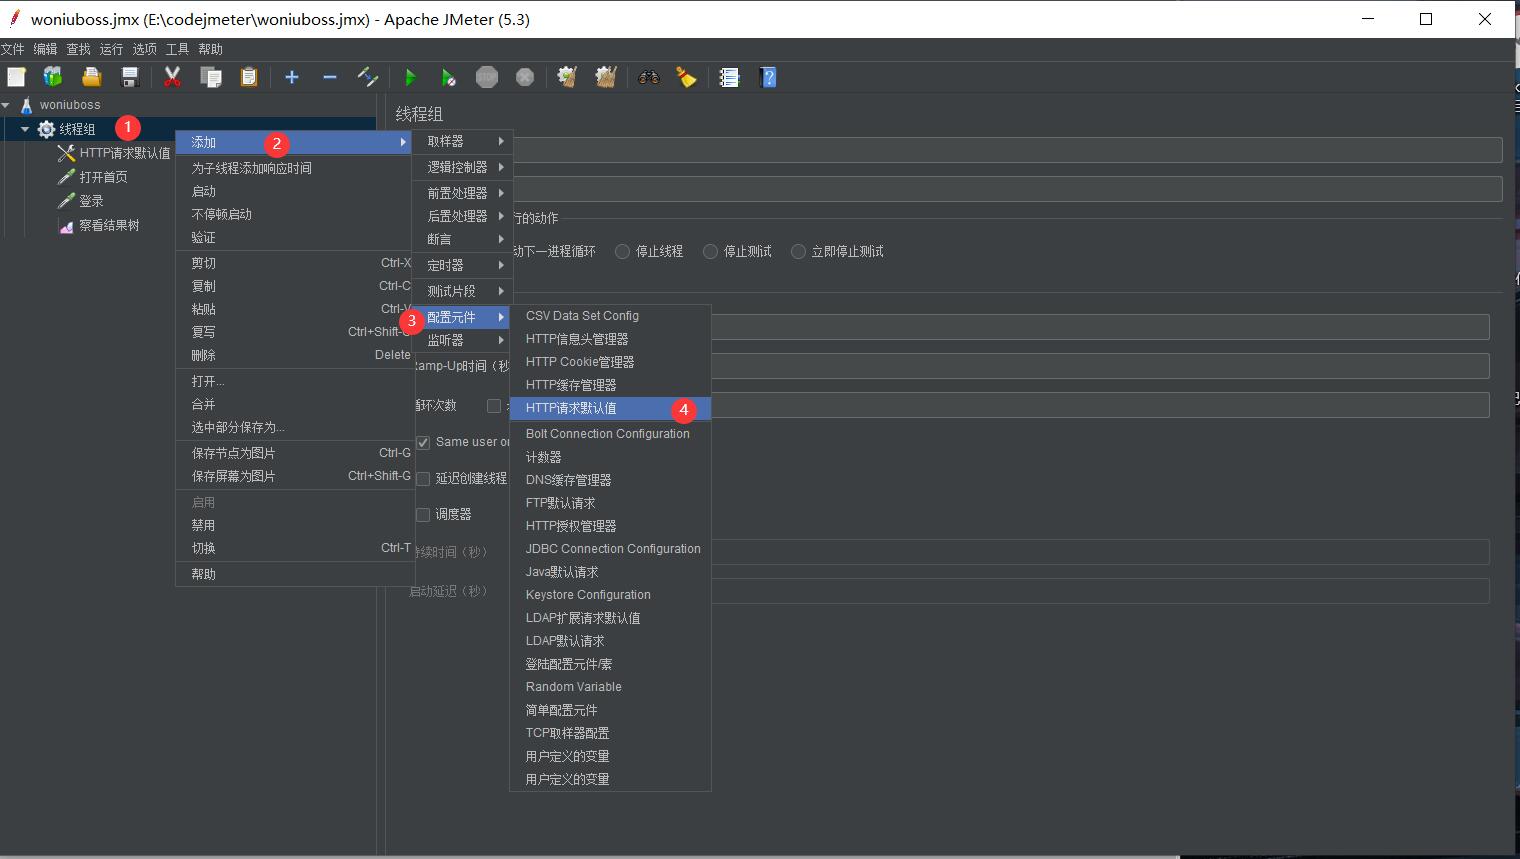Image resolution: width=1520 pixels, height=859 pixels.
Task: Click the Shutdown round X icon
Action: pyautogui.click(x=525, y=77)
